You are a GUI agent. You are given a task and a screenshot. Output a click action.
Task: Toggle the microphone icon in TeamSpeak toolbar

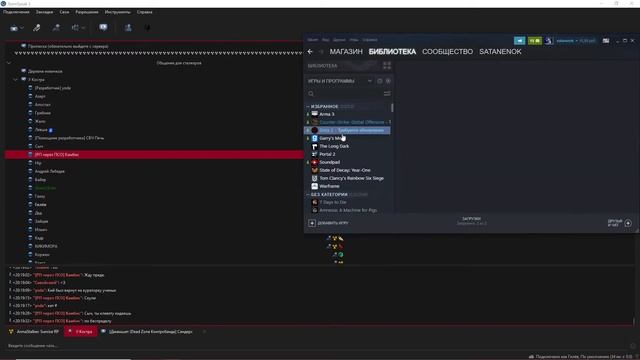coord(147,28)
